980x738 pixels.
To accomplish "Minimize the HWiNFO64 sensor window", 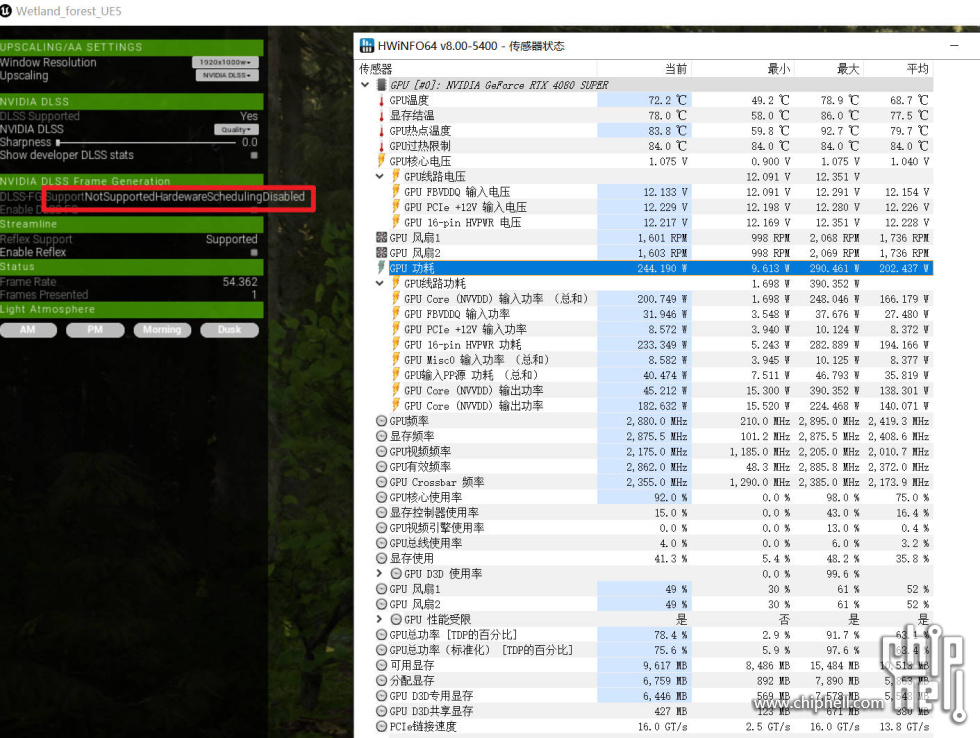I will pos(954,46).
